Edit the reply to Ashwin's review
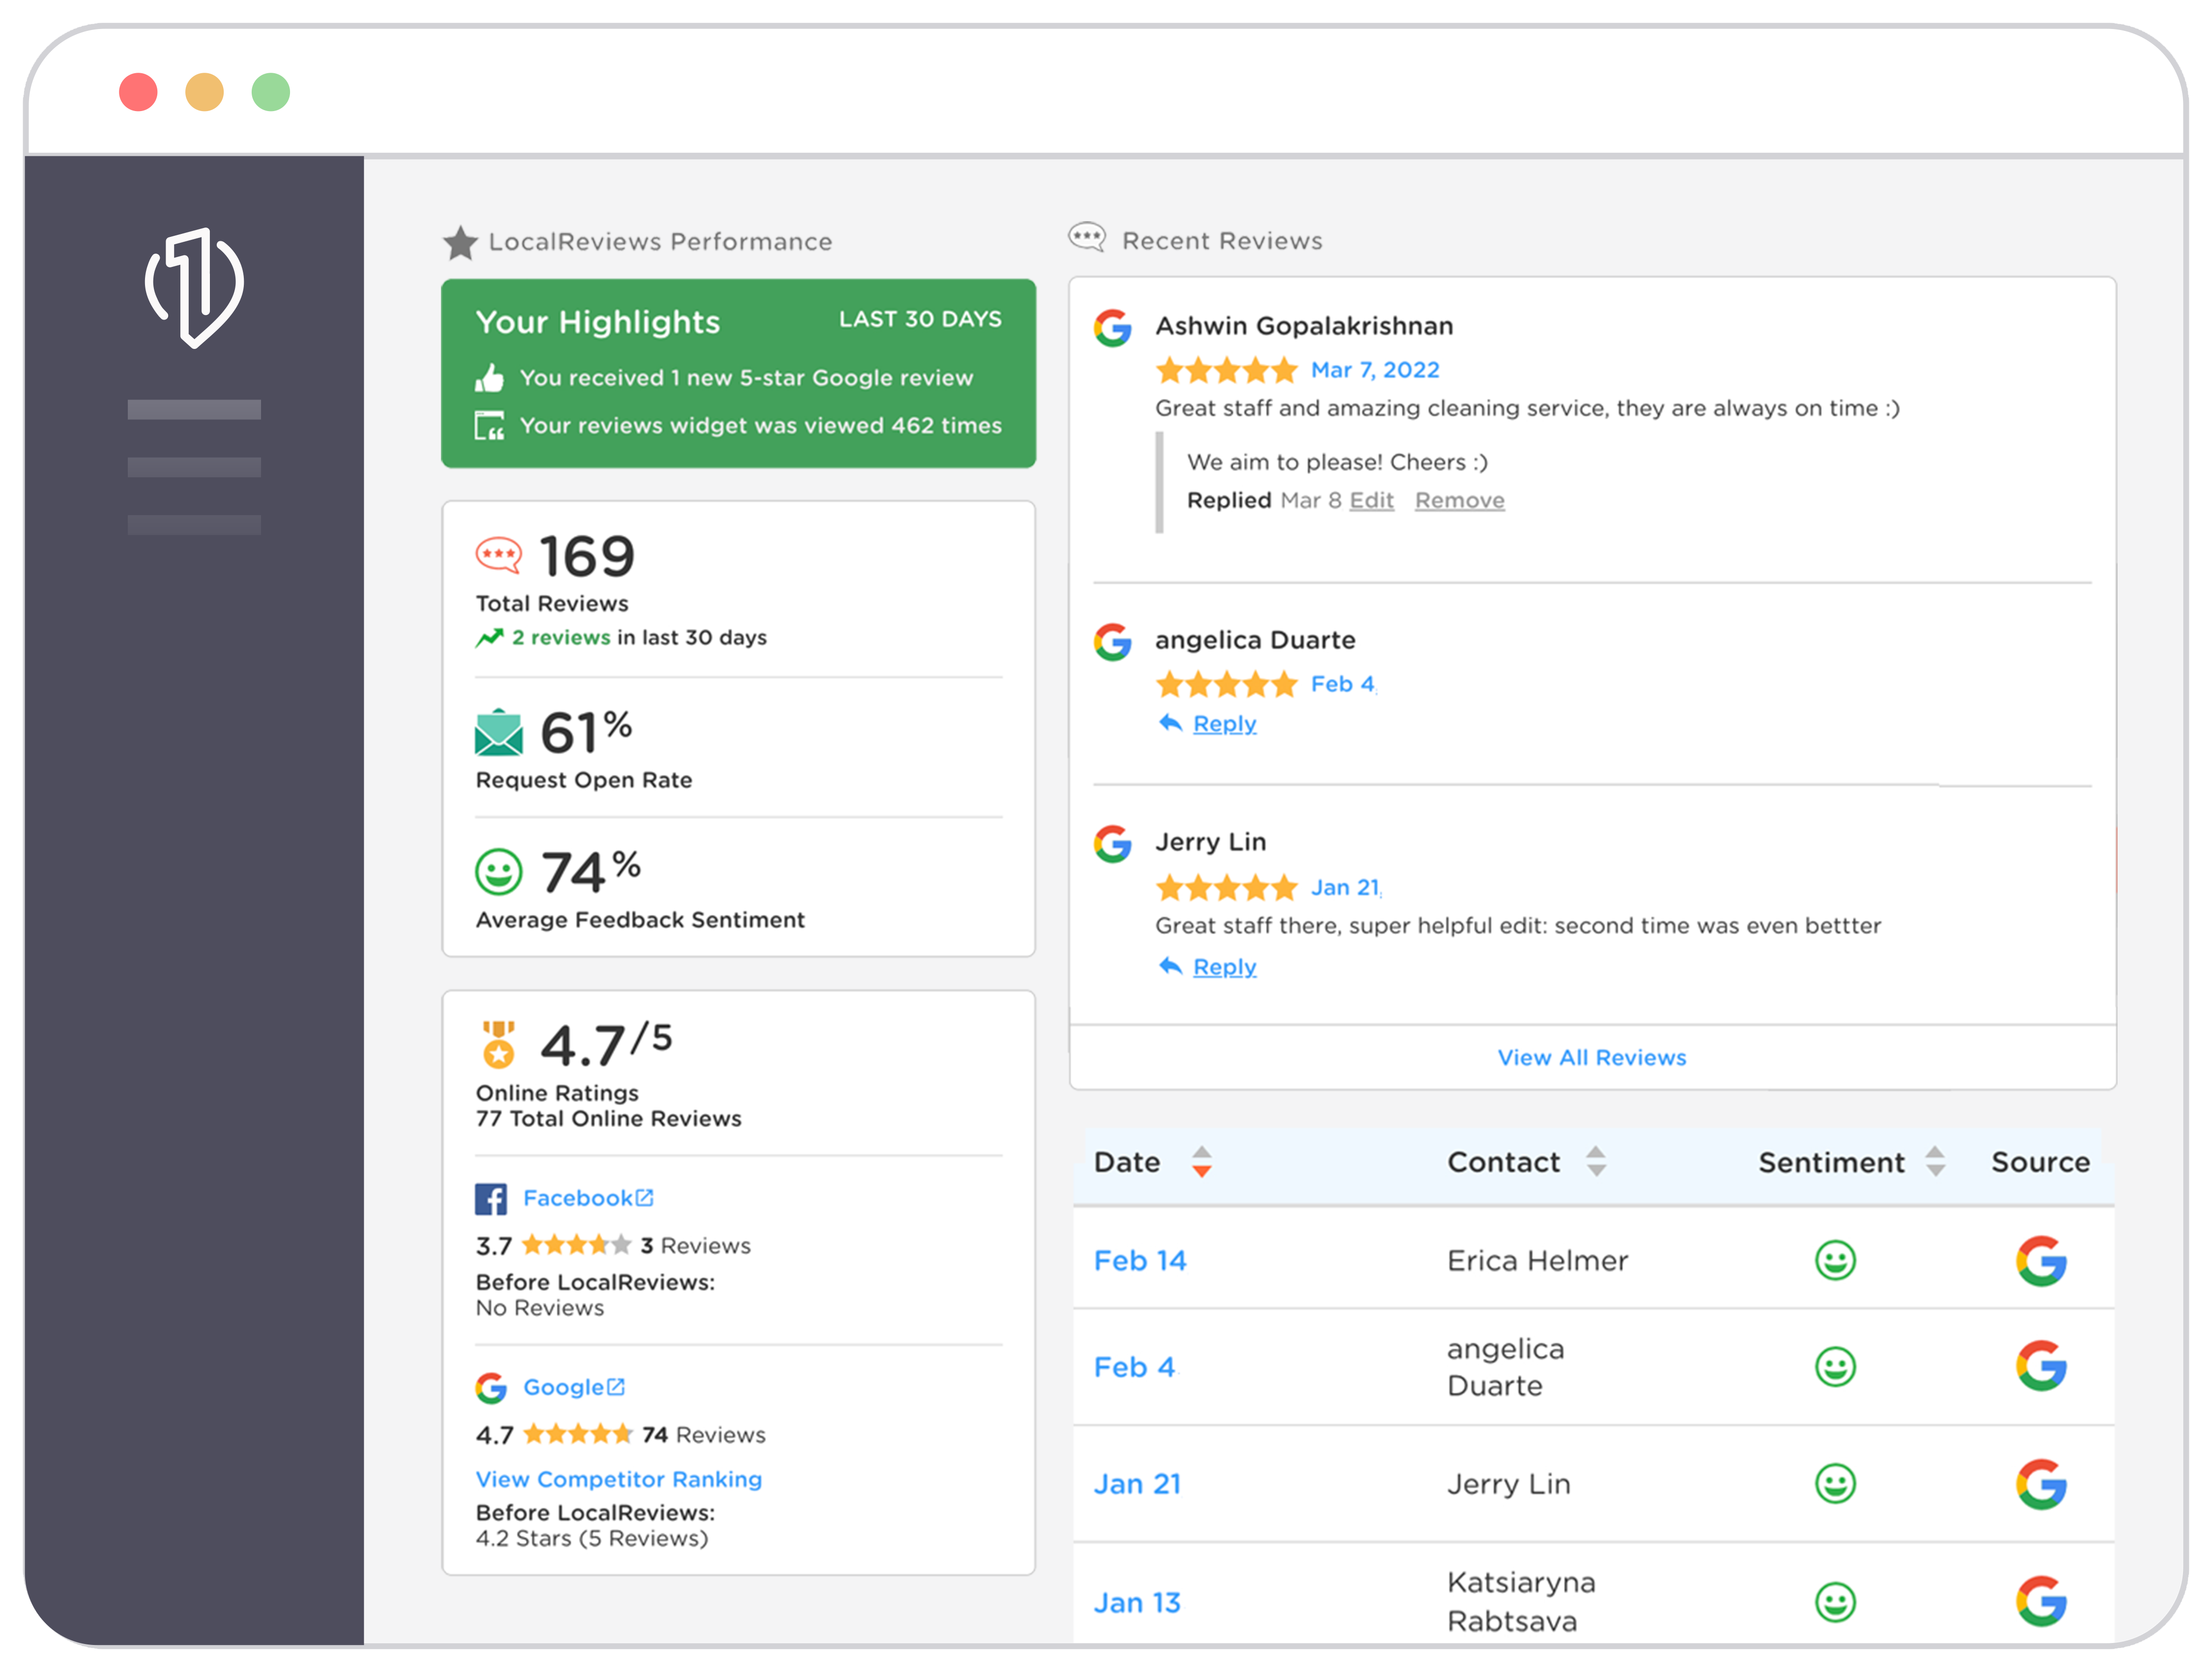This screenshot has height=1672, width=2212. tap(1371, 500)
